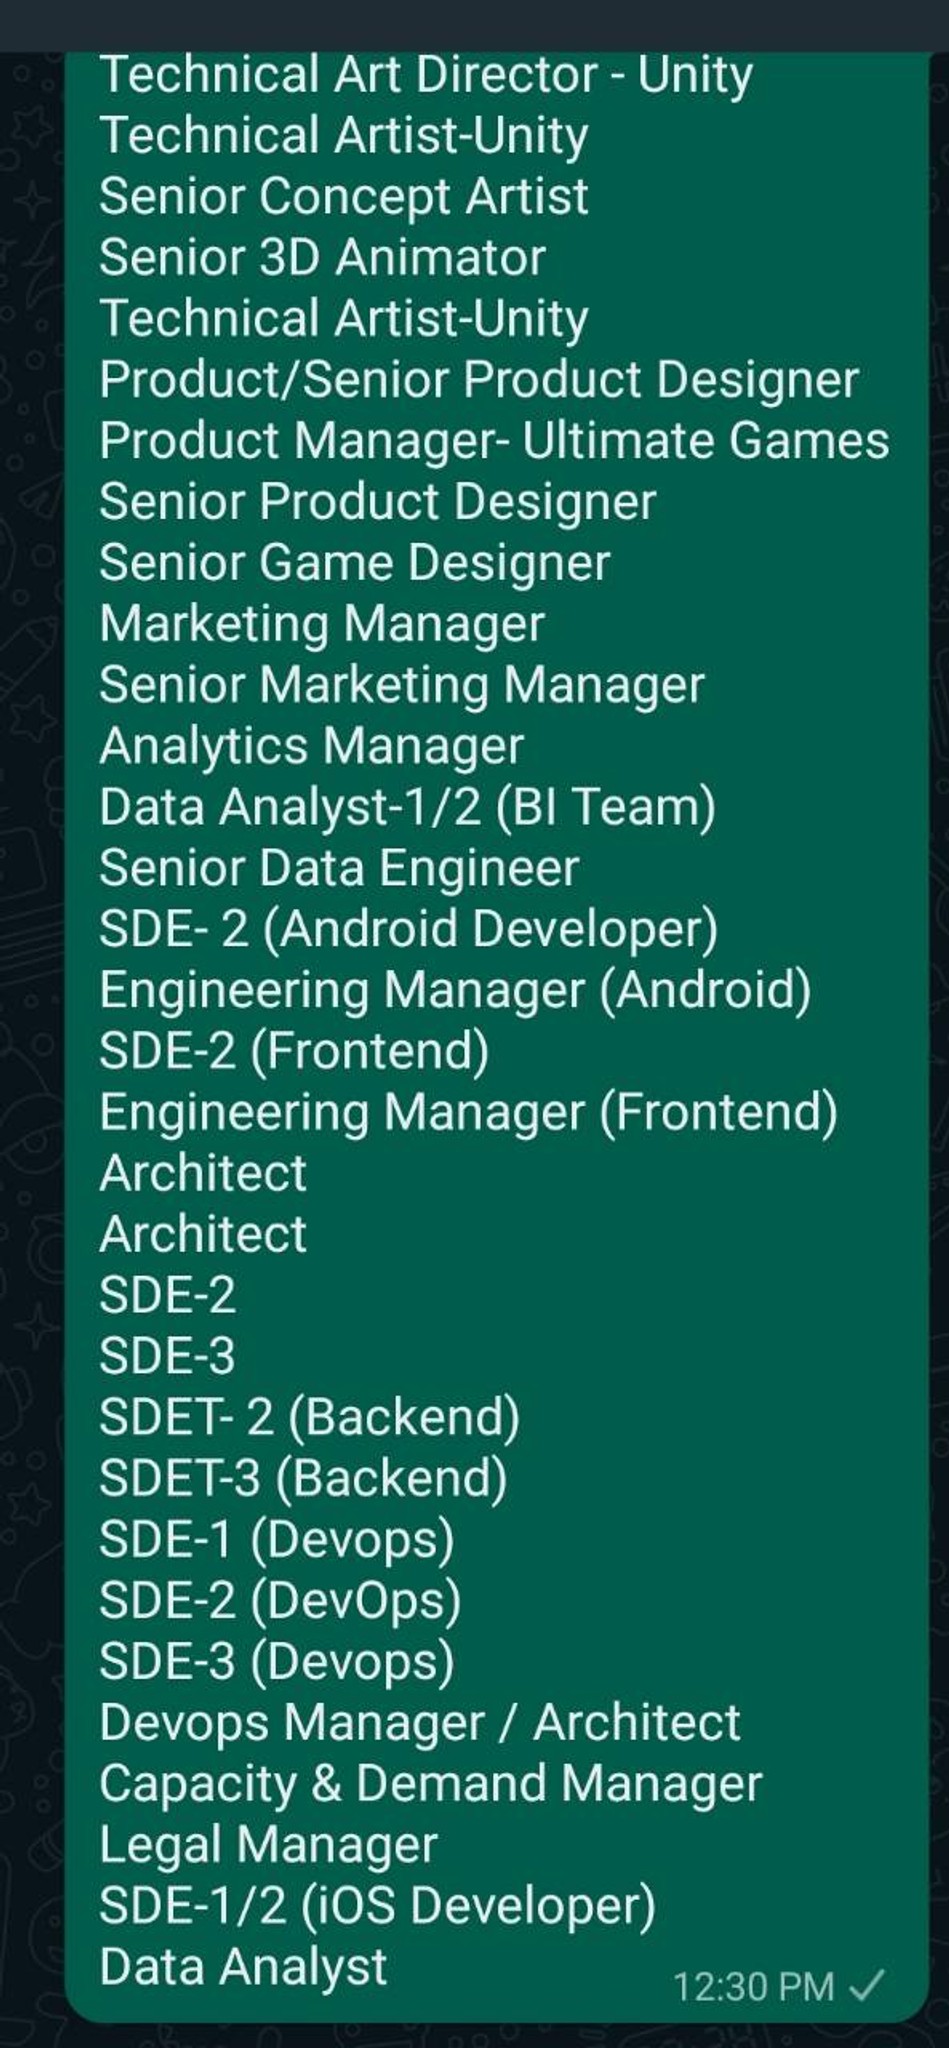Select the 'Senior Concept Artist' text line
This screenshot has width=949, height=2048.
pyautogui.click(x=343, y=196)
